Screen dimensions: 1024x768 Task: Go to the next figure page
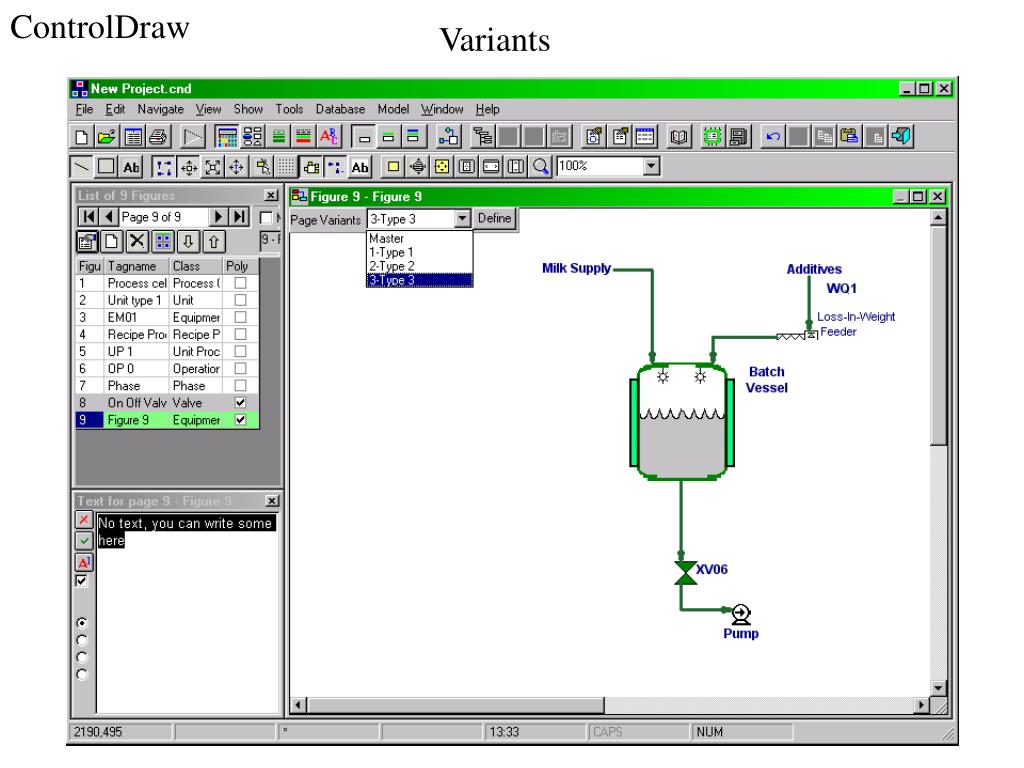[x=219, y=217]
